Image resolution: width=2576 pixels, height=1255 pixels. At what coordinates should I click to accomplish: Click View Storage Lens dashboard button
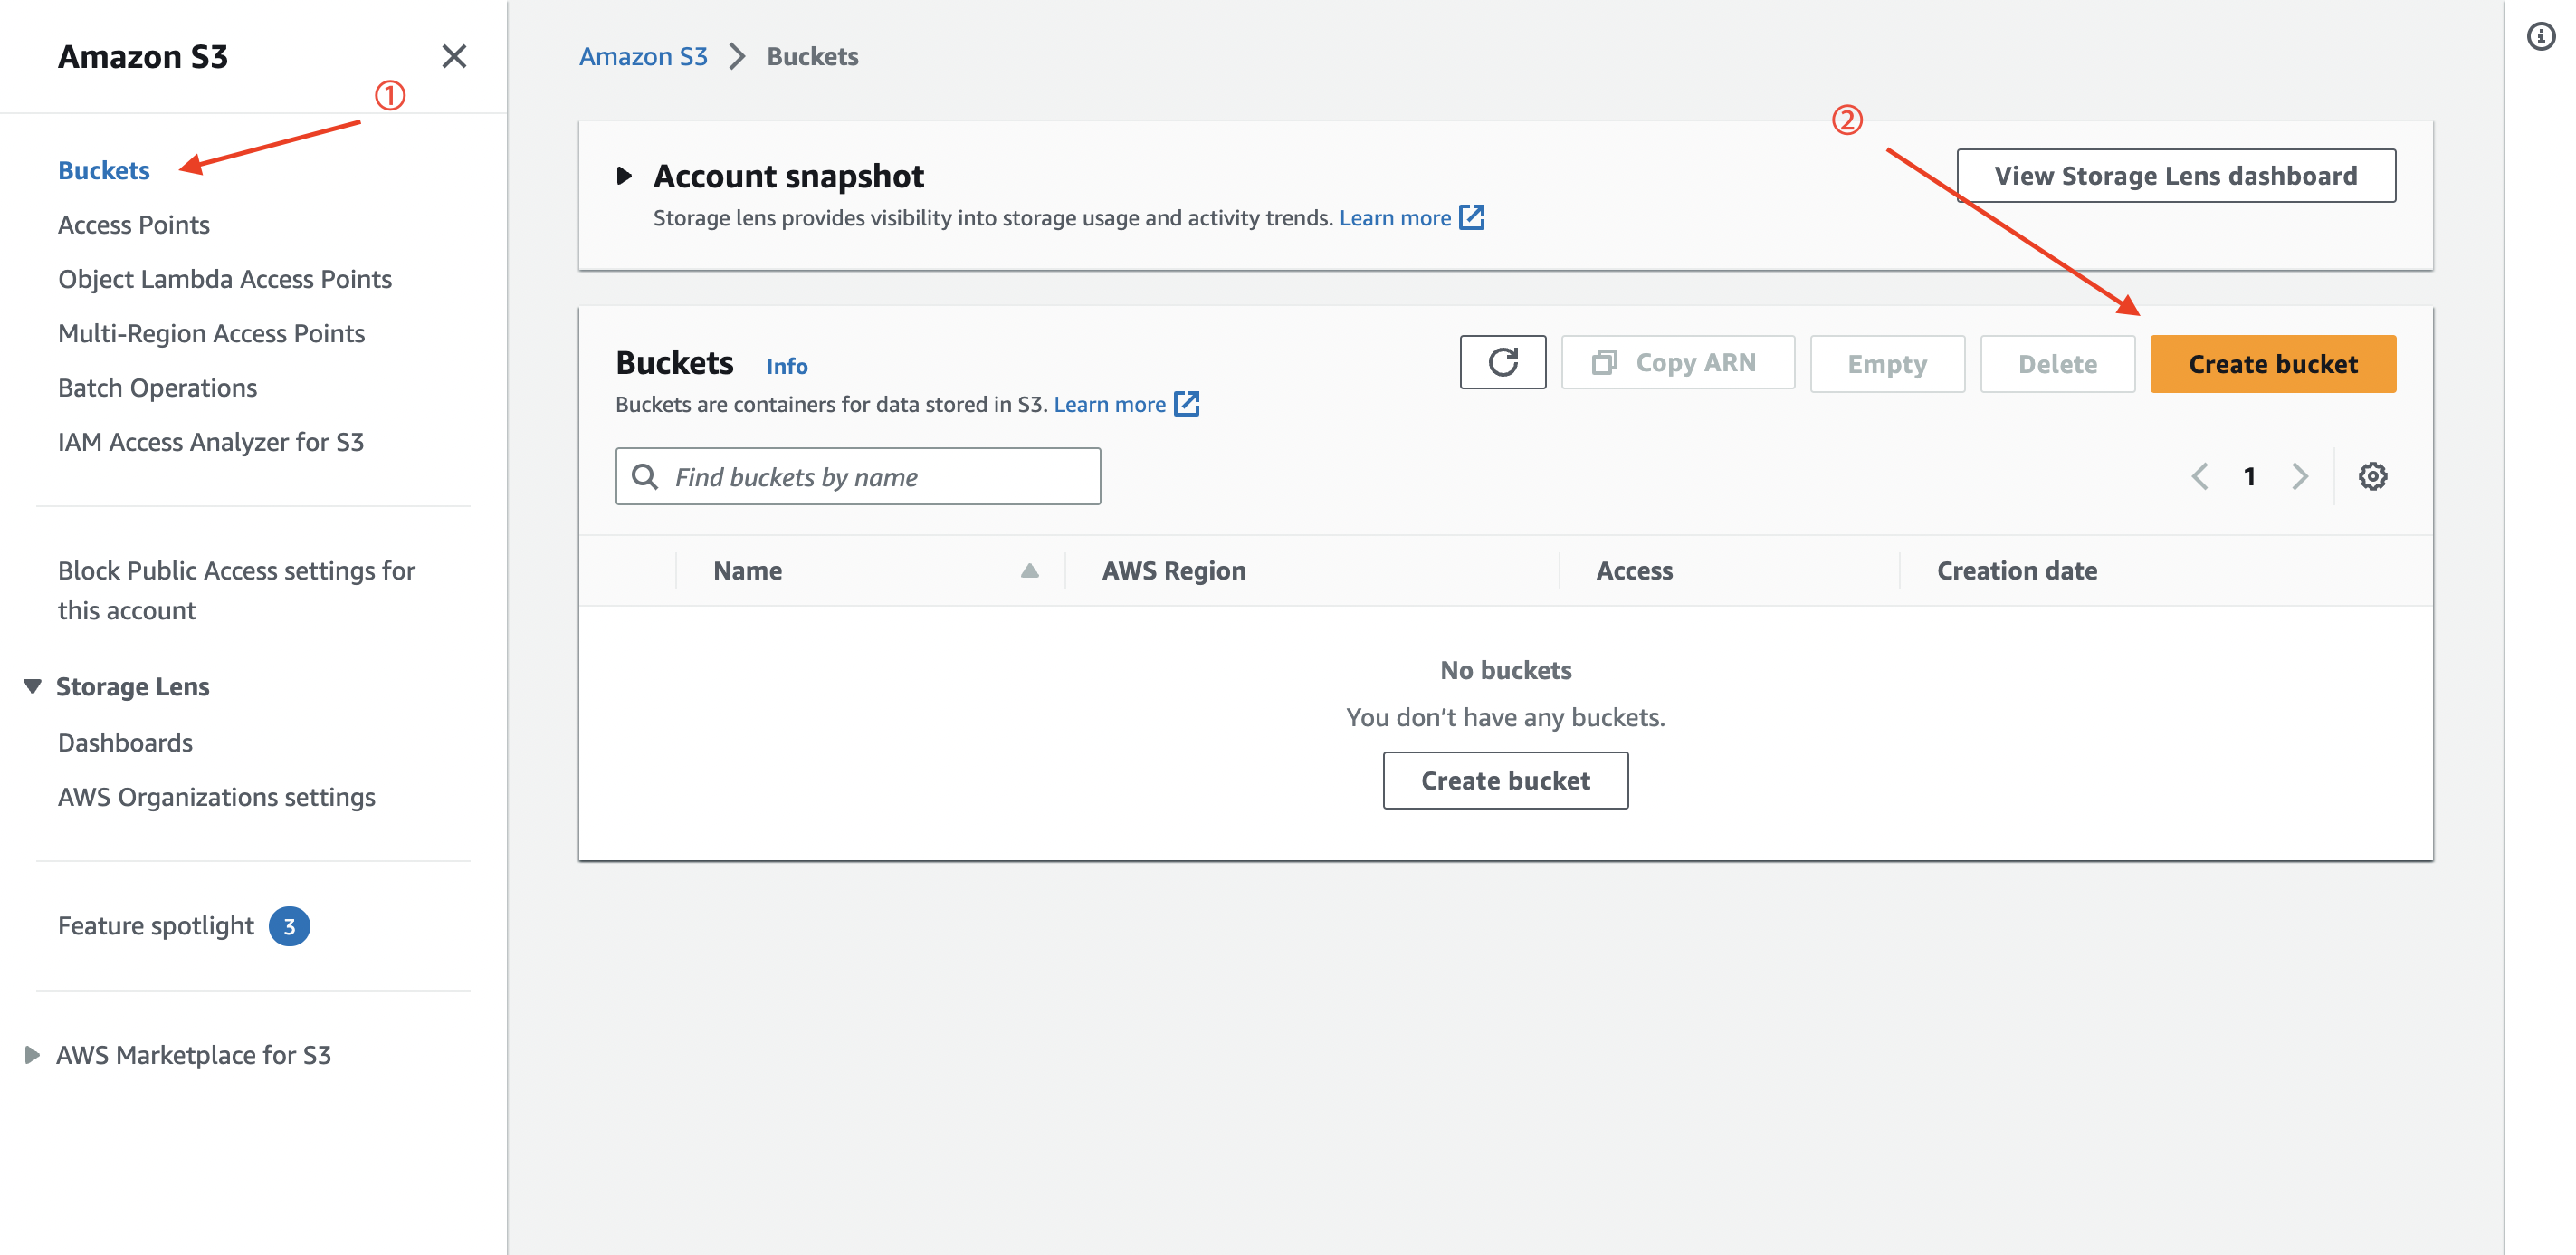(x=2175, y=176)
